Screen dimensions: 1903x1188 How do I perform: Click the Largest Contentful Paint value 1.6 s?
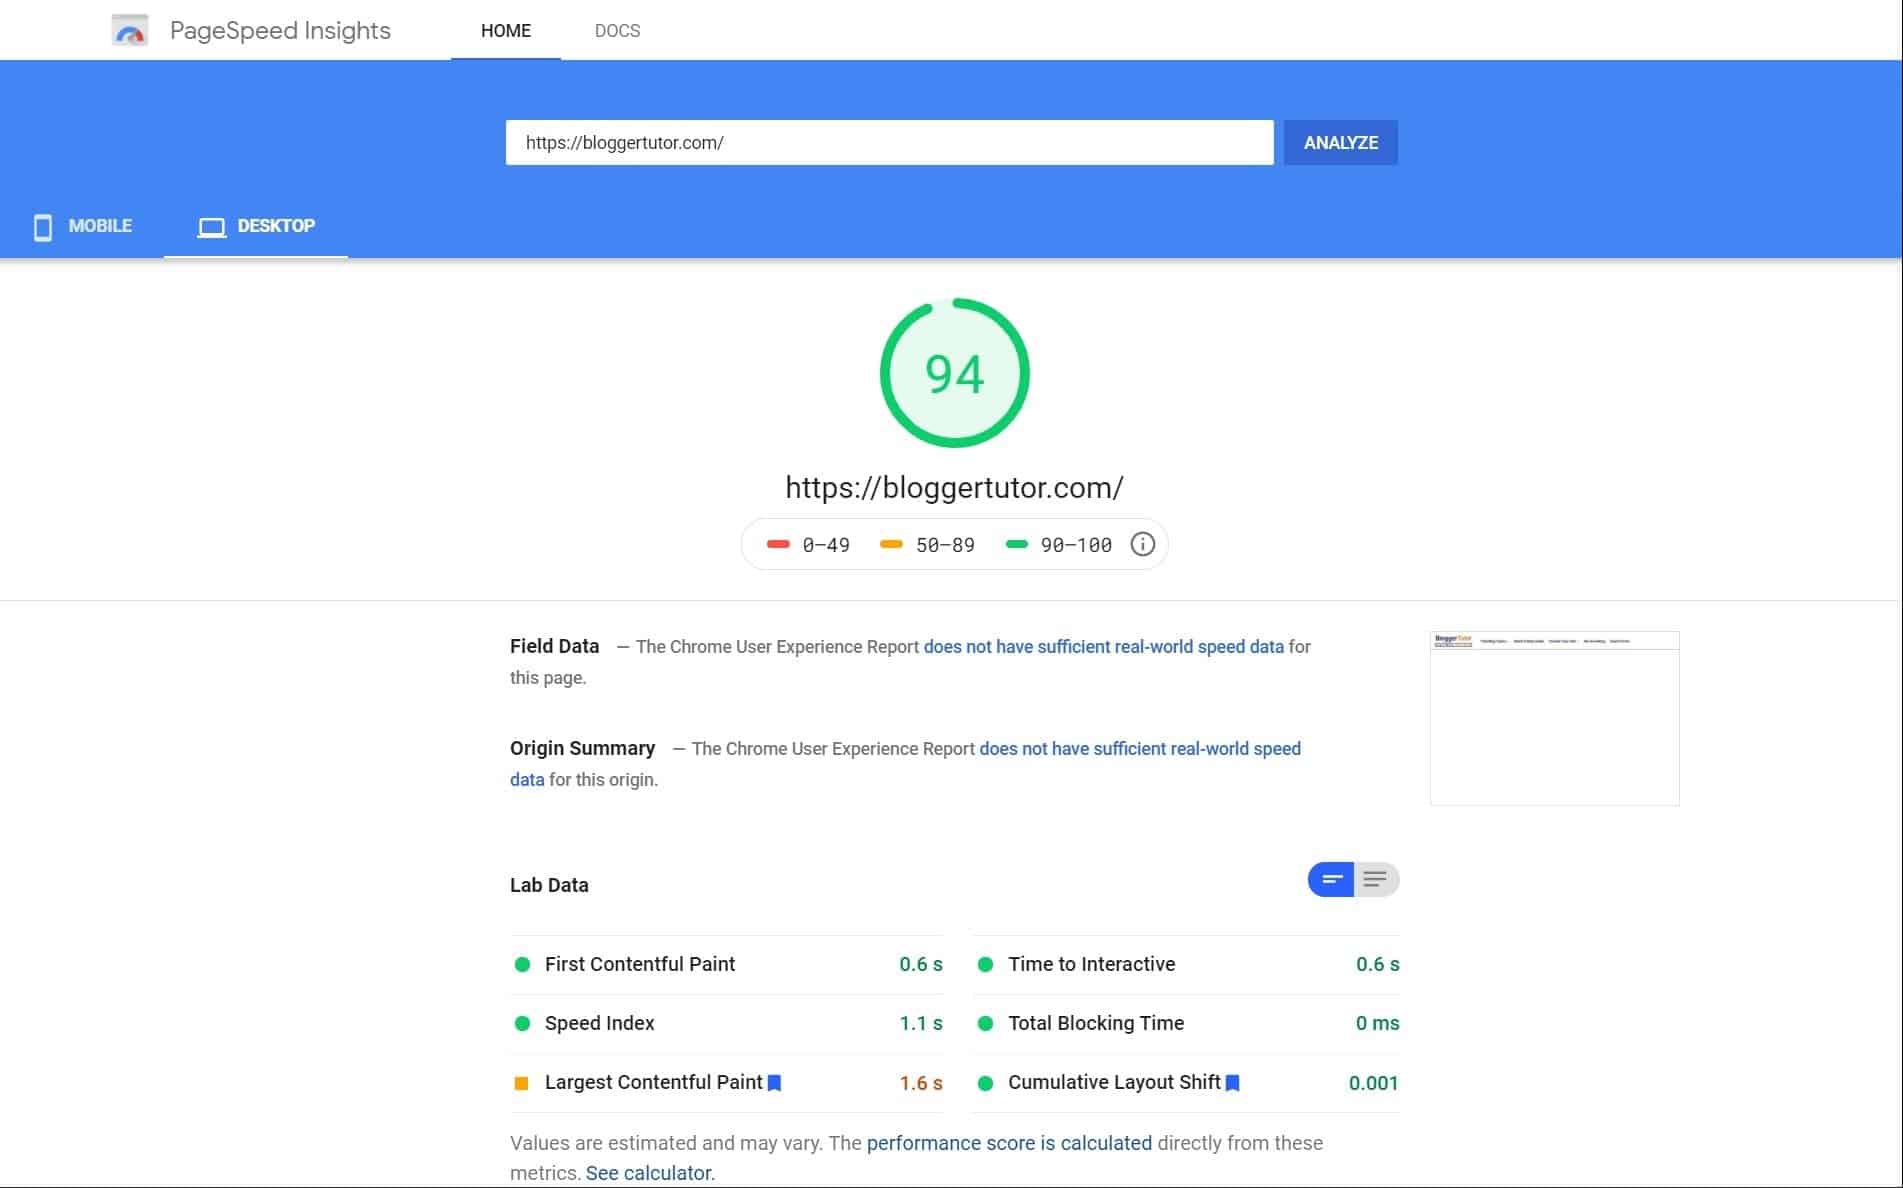click(x=921, y=1083)
